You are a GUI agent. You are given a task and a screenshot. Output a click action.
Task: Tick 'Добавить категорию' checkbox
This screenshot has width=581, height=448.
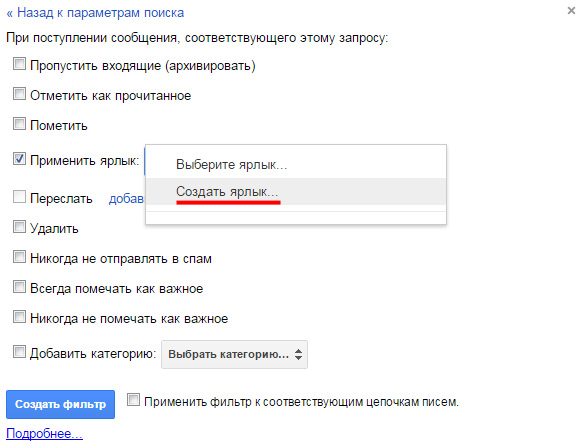19,352
